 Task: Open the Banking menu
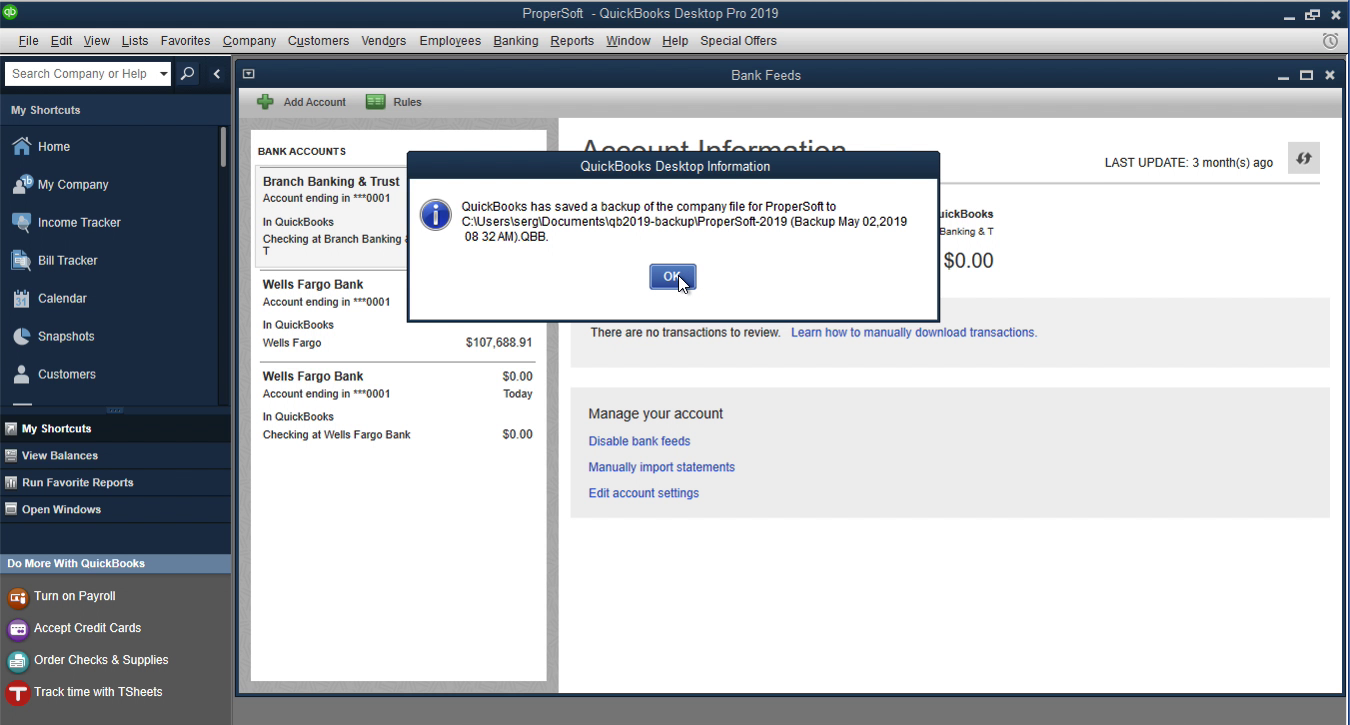click(x=516, y=41)
